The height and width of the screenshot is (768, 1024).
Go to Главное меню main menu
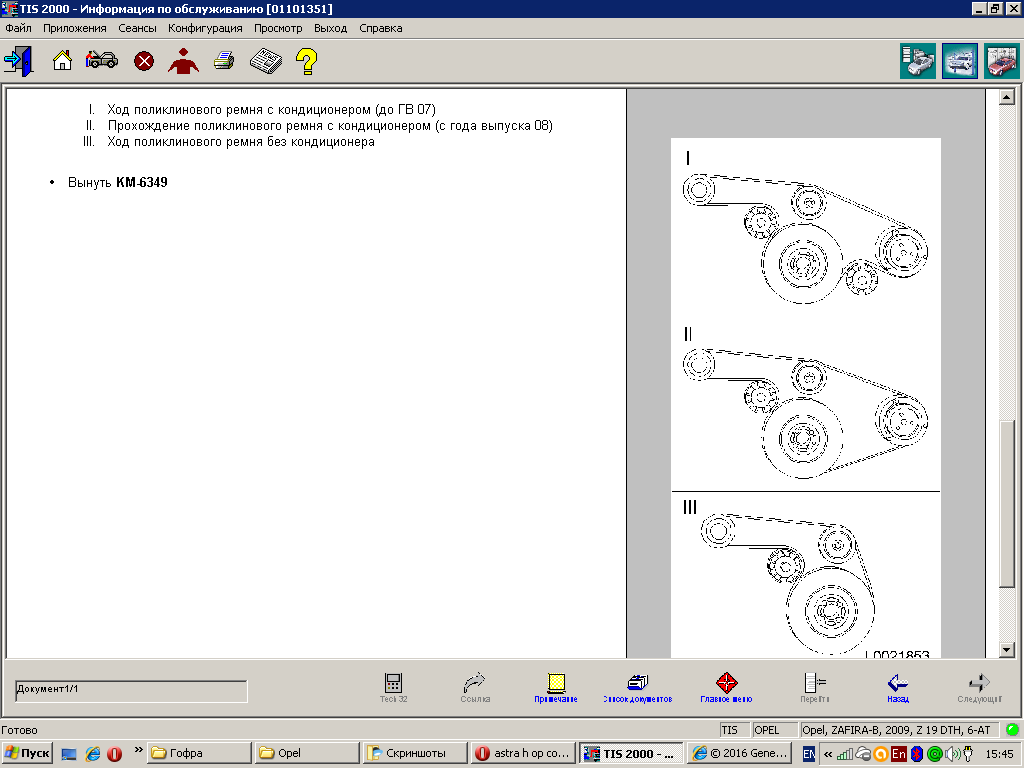[726, 688]
